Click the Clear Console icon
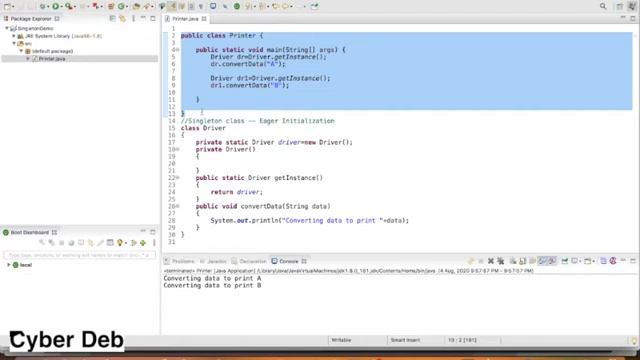This screenshot has height=360, width=640. pyautogui.click(x=513, y=261)
